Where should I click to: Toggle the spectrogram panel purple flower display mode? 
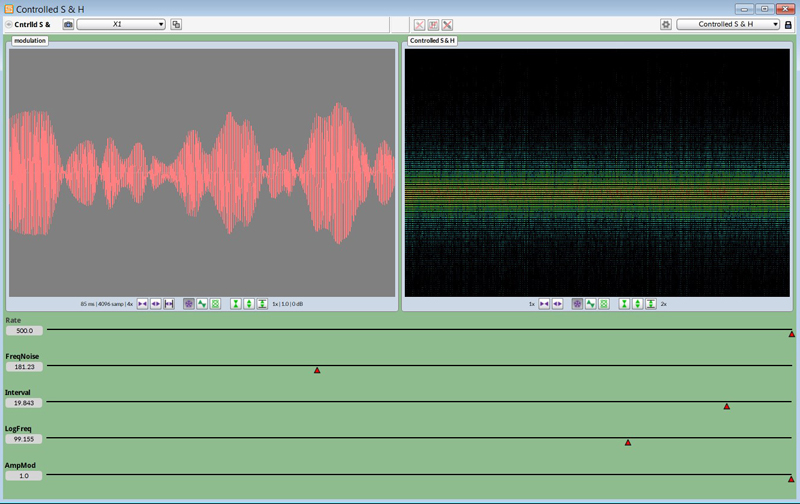(x=577, y=304)
